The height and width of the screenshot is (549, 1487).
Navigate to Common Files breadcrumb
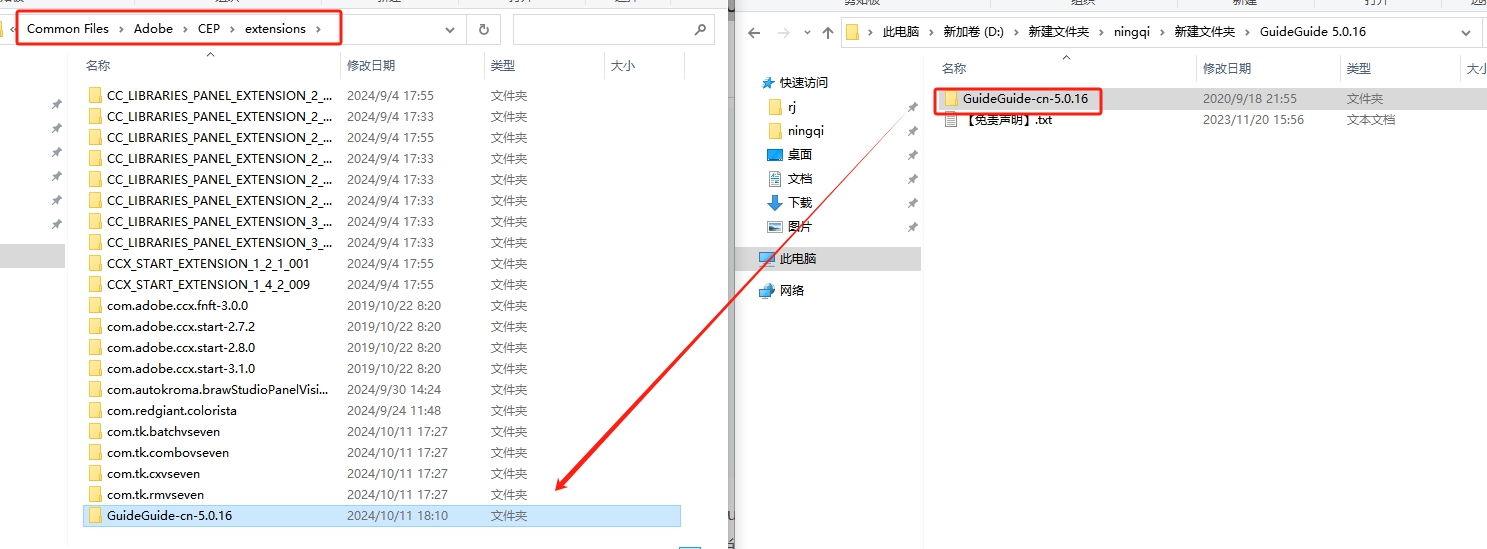68,29
